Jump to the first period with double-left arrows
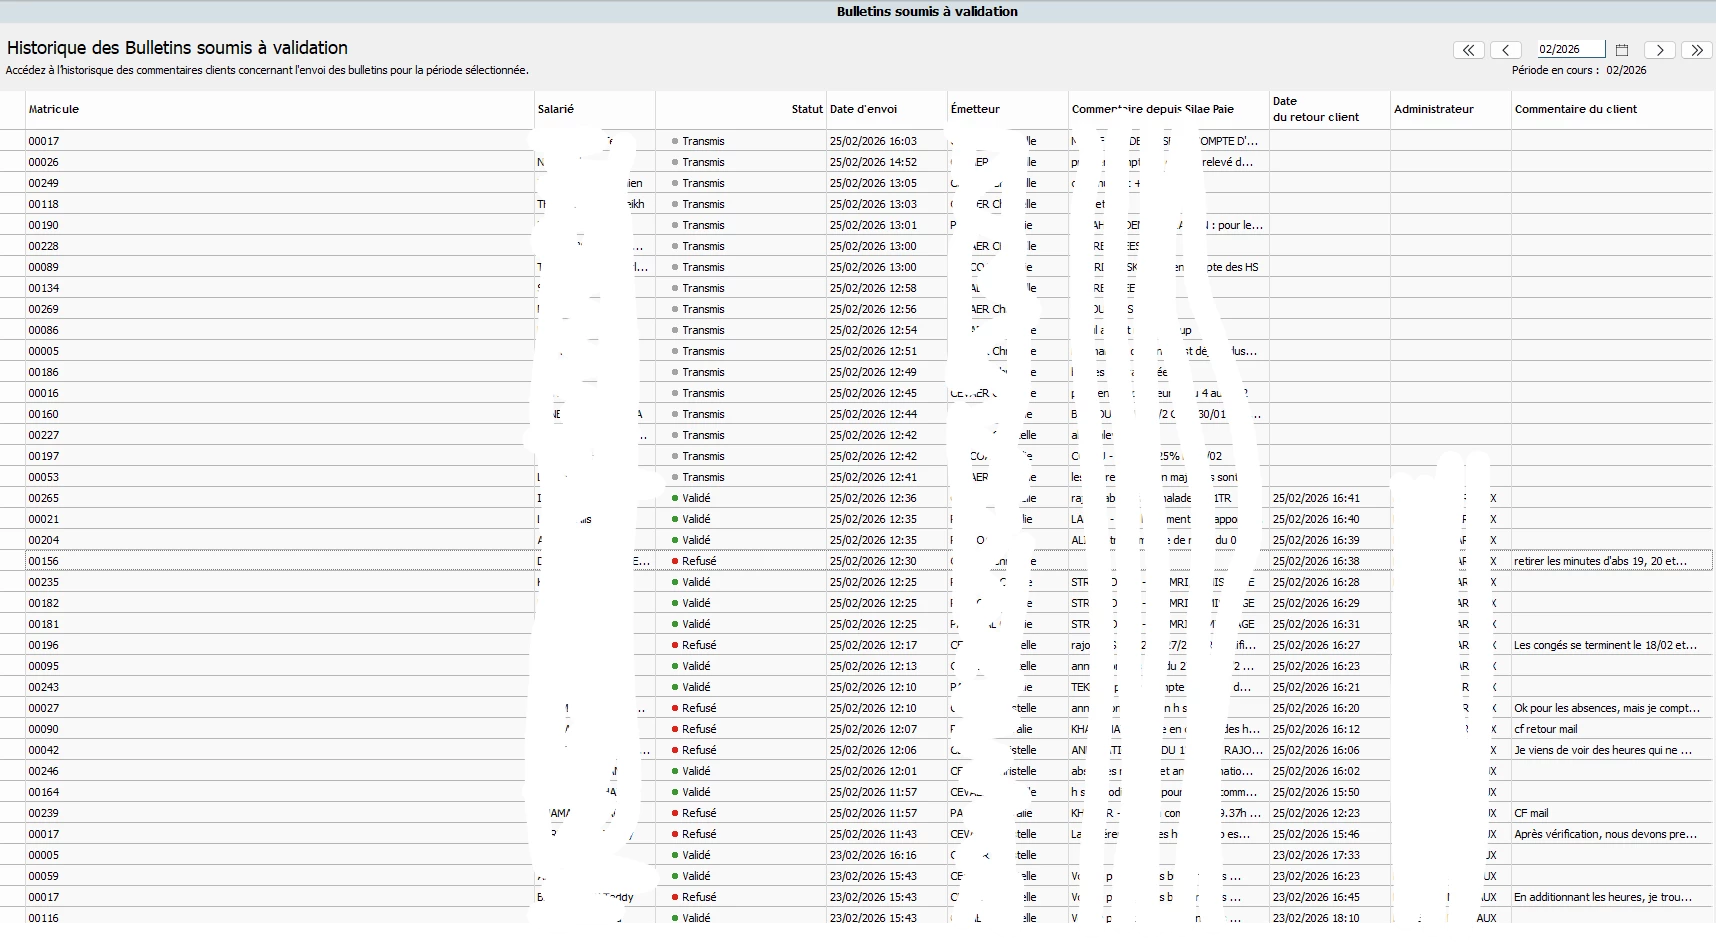 [1468, 50]
